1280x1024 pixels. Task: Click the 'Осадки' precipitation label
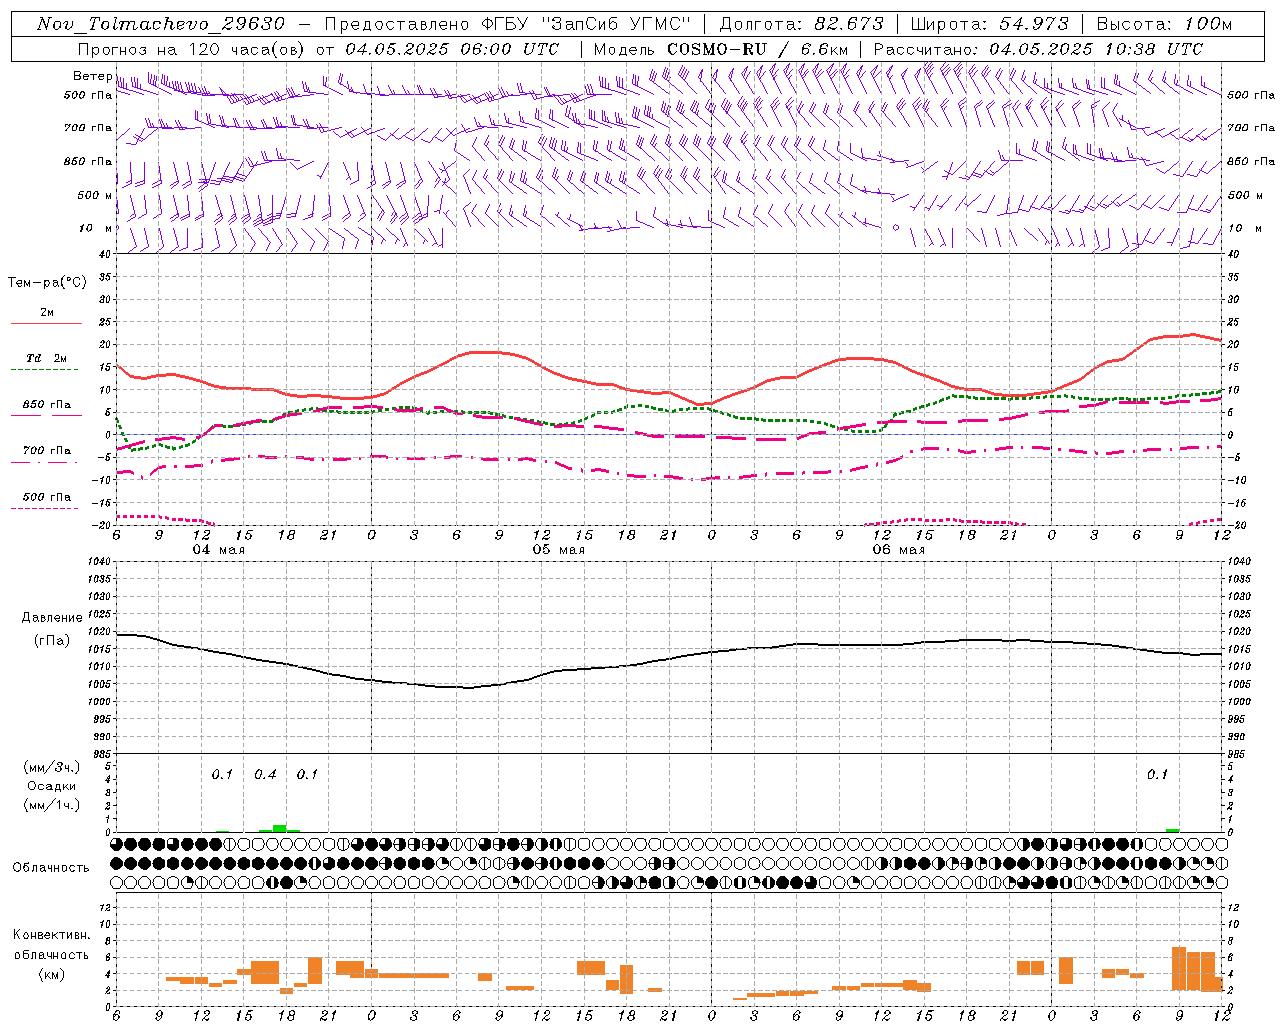52,786
